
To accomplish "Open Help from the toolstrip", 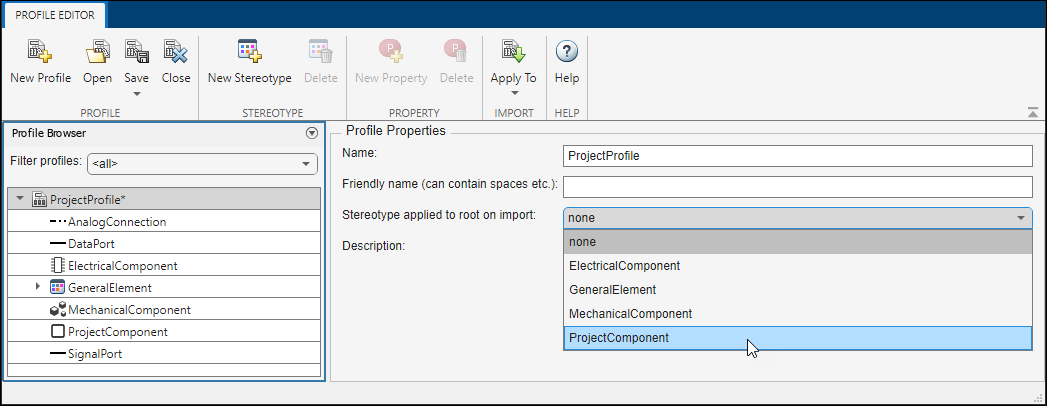I will [567, 52].
